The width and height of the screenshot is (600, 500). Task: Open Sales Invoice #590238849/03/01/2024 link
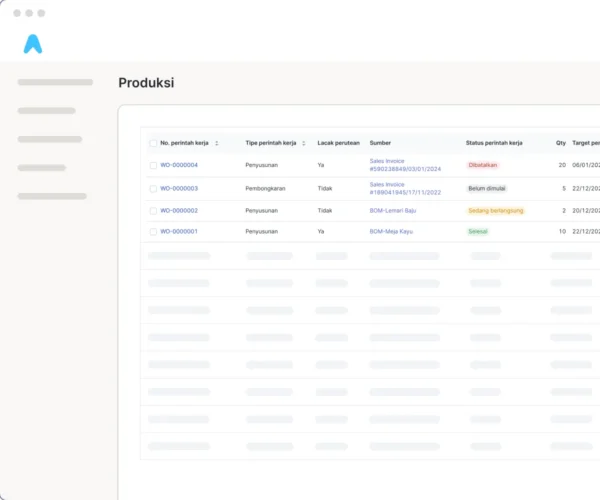(x=405, y=165)
